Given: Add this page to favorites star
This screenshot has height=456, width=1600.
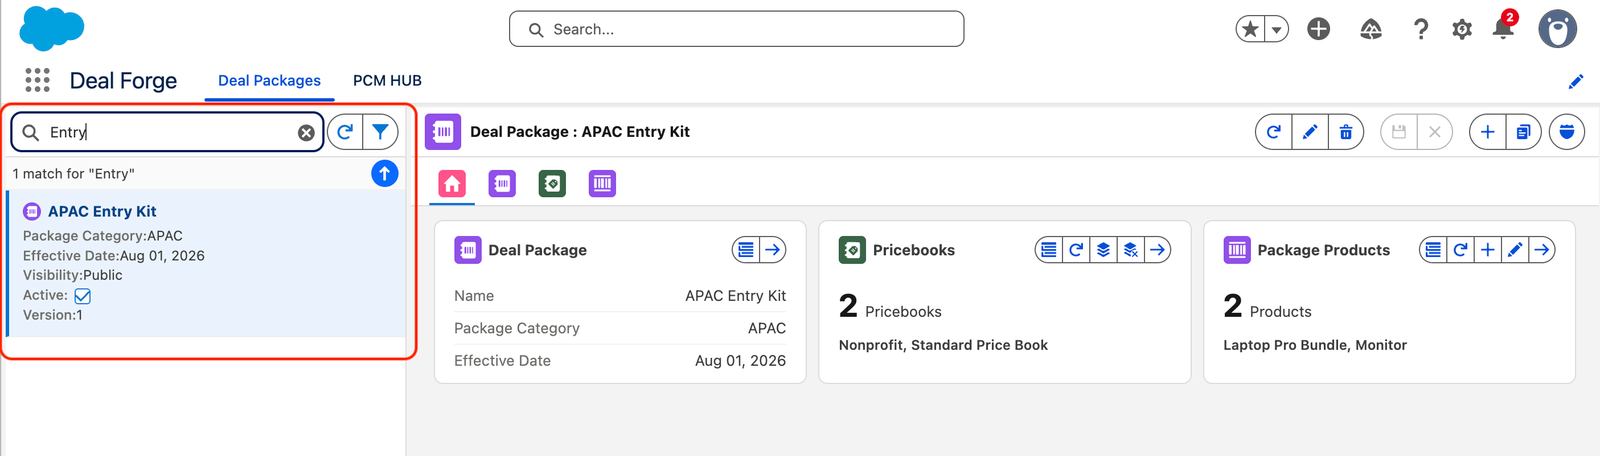Looking at the screenshot, I should (1250, 29).
